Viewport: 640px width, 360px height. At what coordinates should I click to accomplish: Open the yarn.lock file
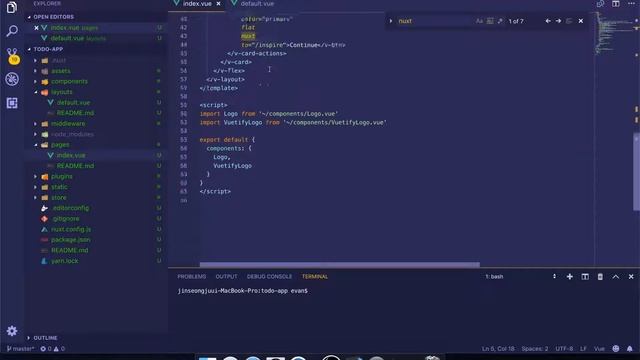tap(64, 261)
